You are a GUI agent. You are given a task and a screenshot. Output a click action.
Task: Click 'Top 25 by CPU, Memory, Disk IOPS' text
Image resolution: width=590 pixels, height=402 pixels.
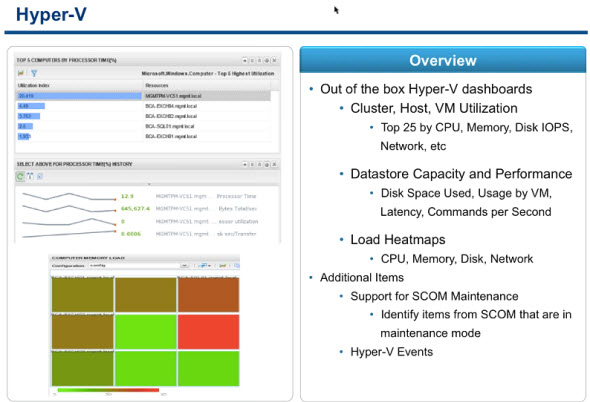pyautogui.click(x=476, y=128)
